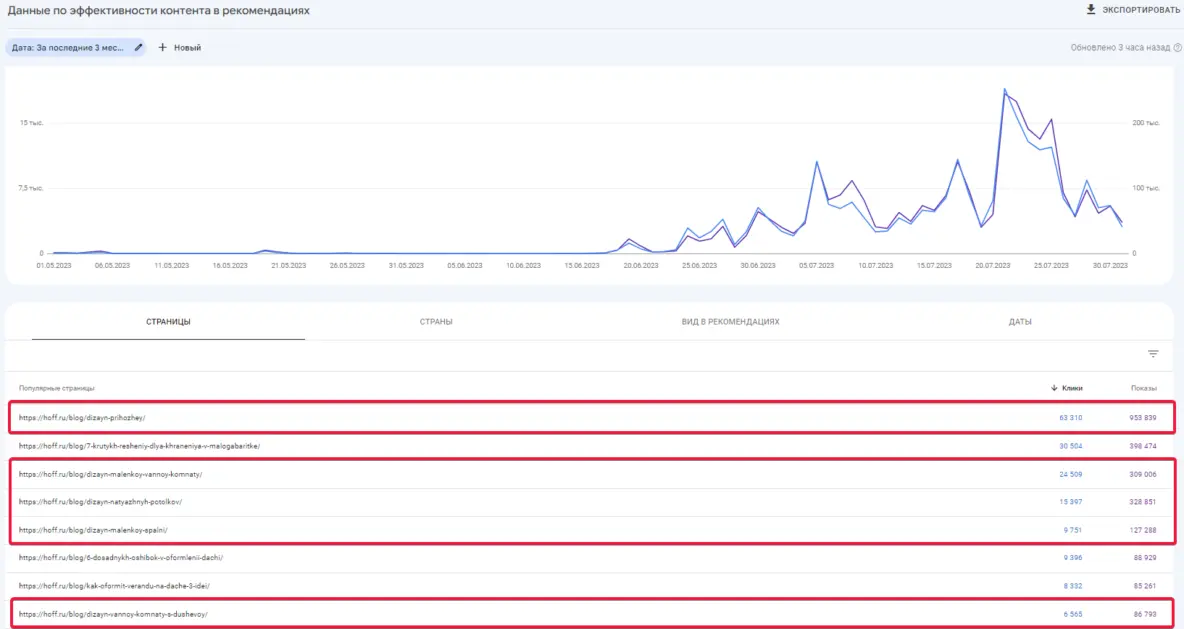Click the plus icon to add new filter

tap(162, 47)
